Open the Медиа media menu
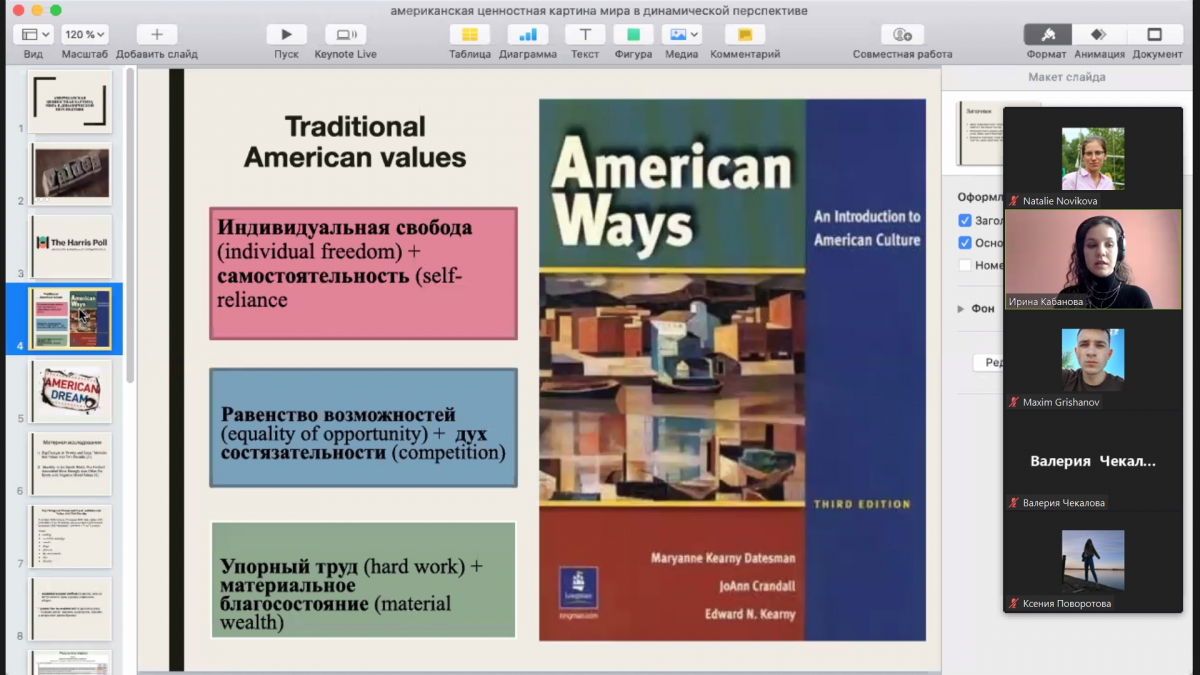Screen dimensions: 1200x675 pos(681,35)
